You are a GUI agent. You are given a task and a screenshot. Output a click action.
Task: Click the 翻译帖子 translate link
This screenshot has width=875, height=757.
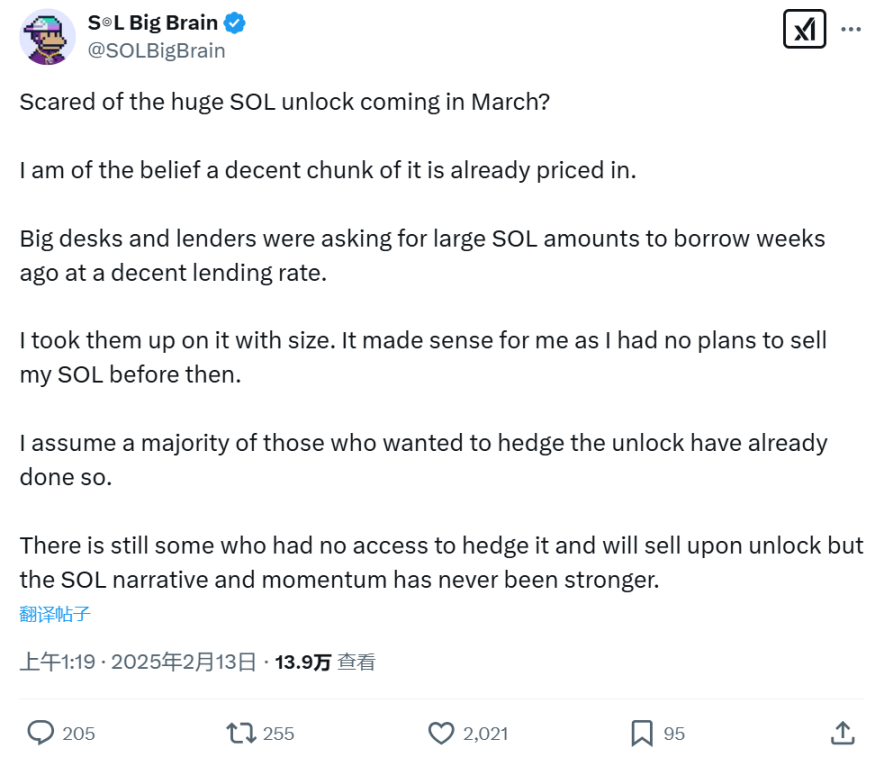coord(55,613)
